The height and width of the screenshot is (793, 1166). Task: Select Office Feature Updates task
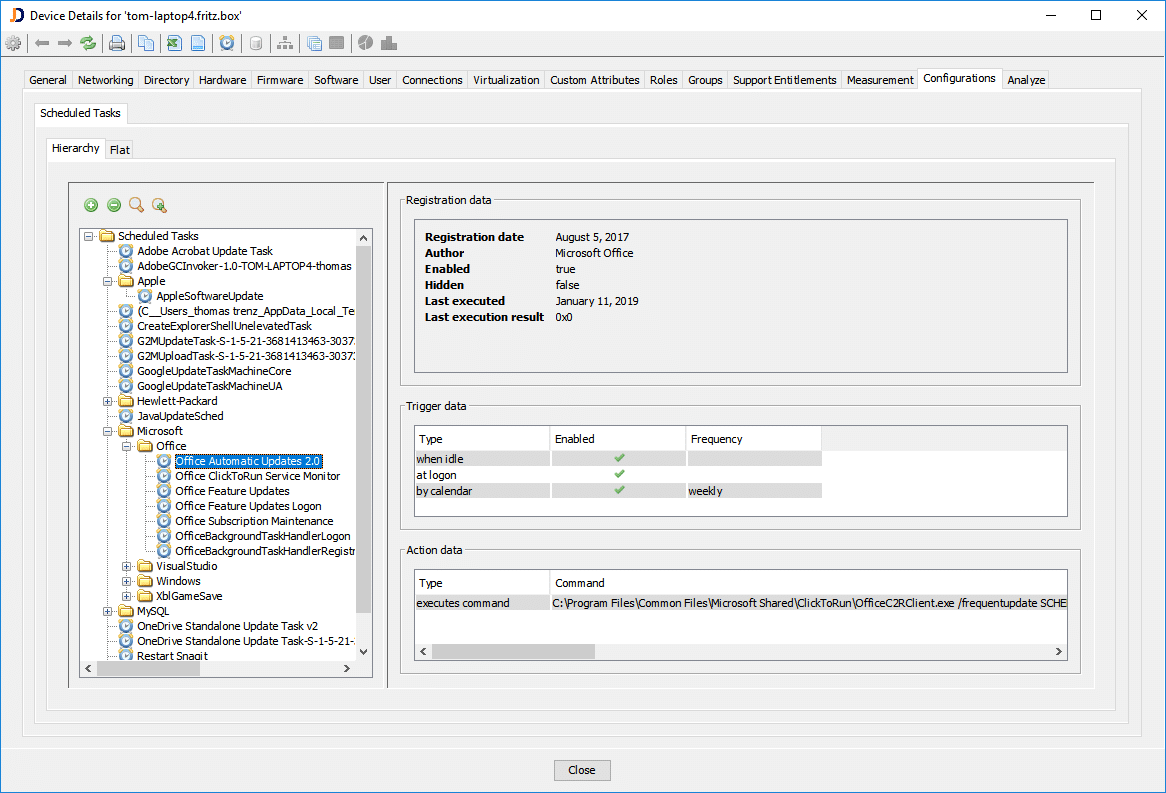232,491
